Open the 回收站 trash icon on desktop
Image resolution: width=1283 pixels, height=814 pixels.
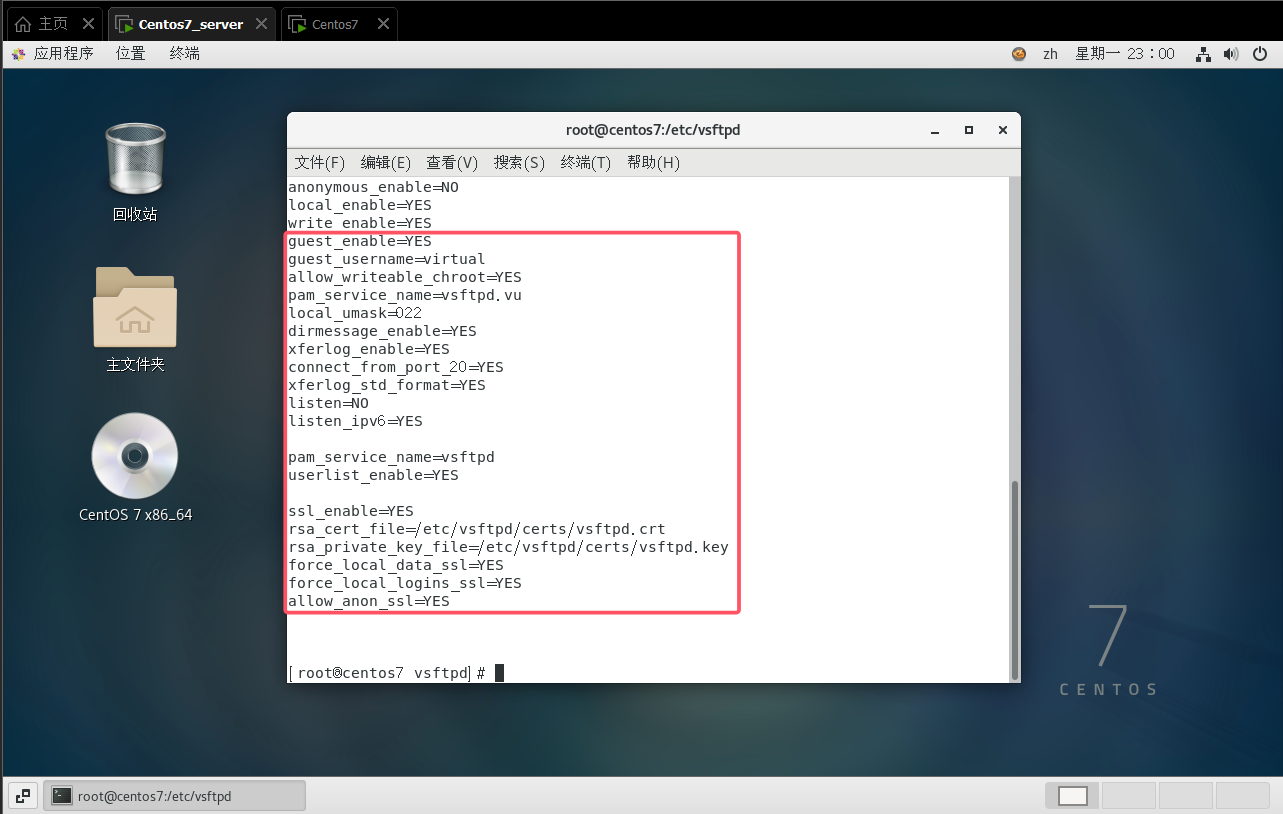point(135,160)
